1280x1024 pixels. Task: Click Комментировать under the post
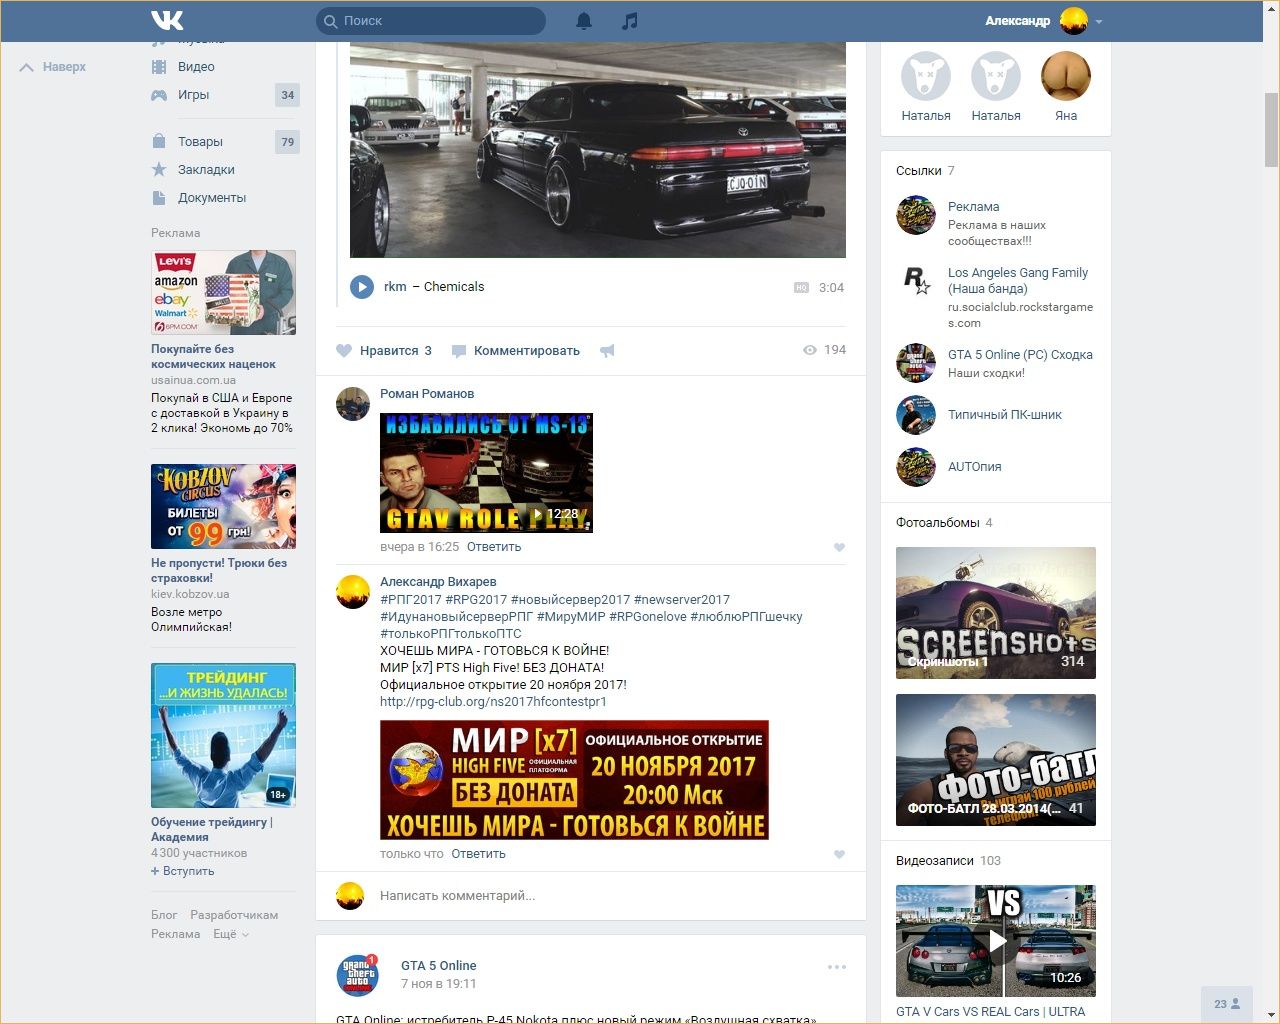[516, 350]
